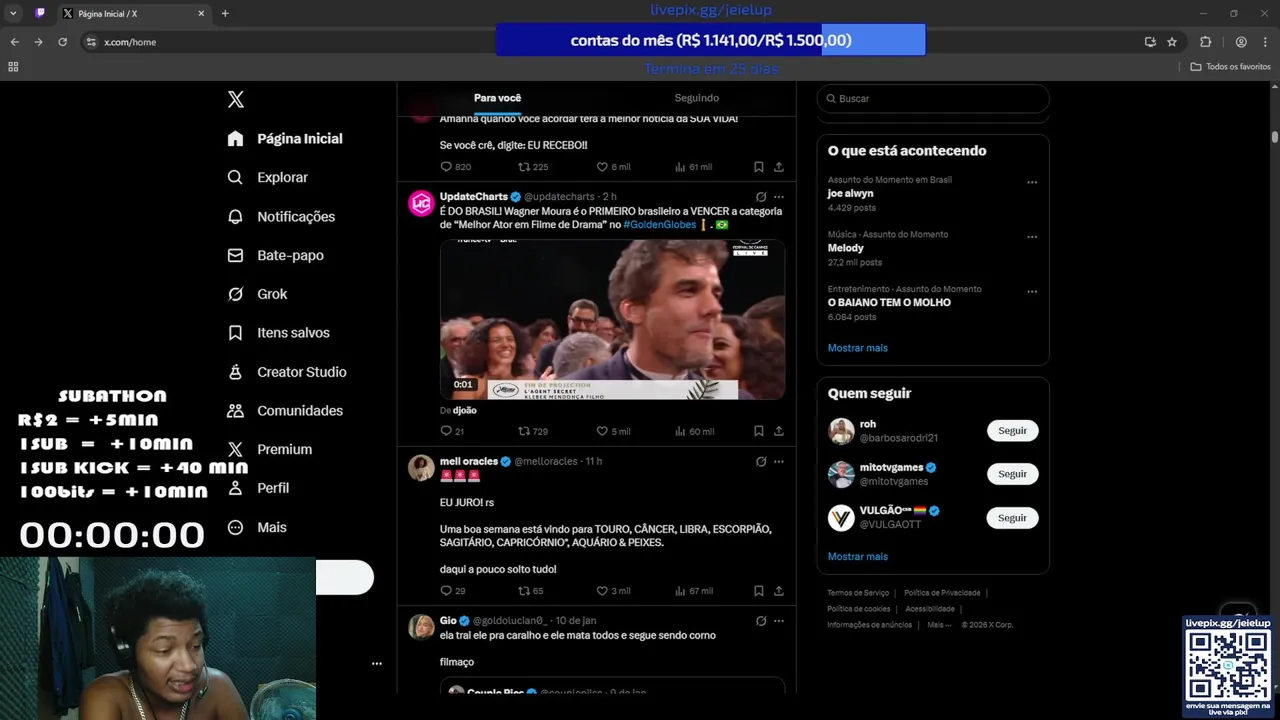1280x720 pixels.
Task: Follow roh with the Seguir button
Action: (x=1012, y=431)
